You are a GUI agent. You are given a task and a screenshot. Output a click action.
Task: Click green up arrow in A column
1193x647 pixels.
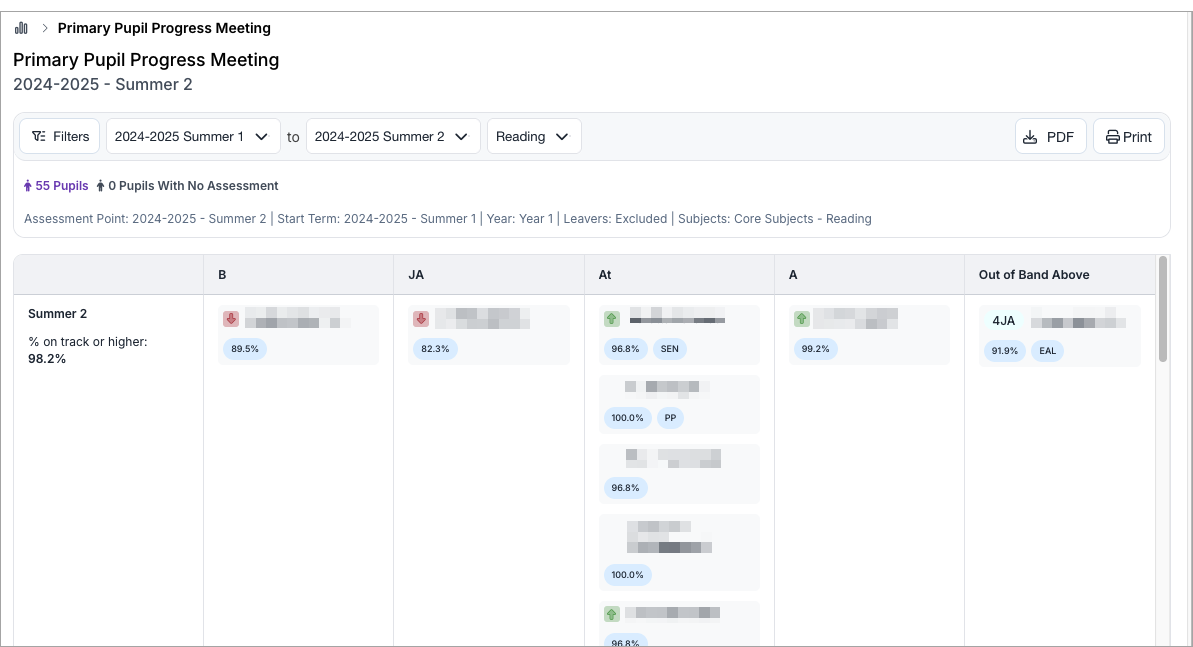(801, 319)
